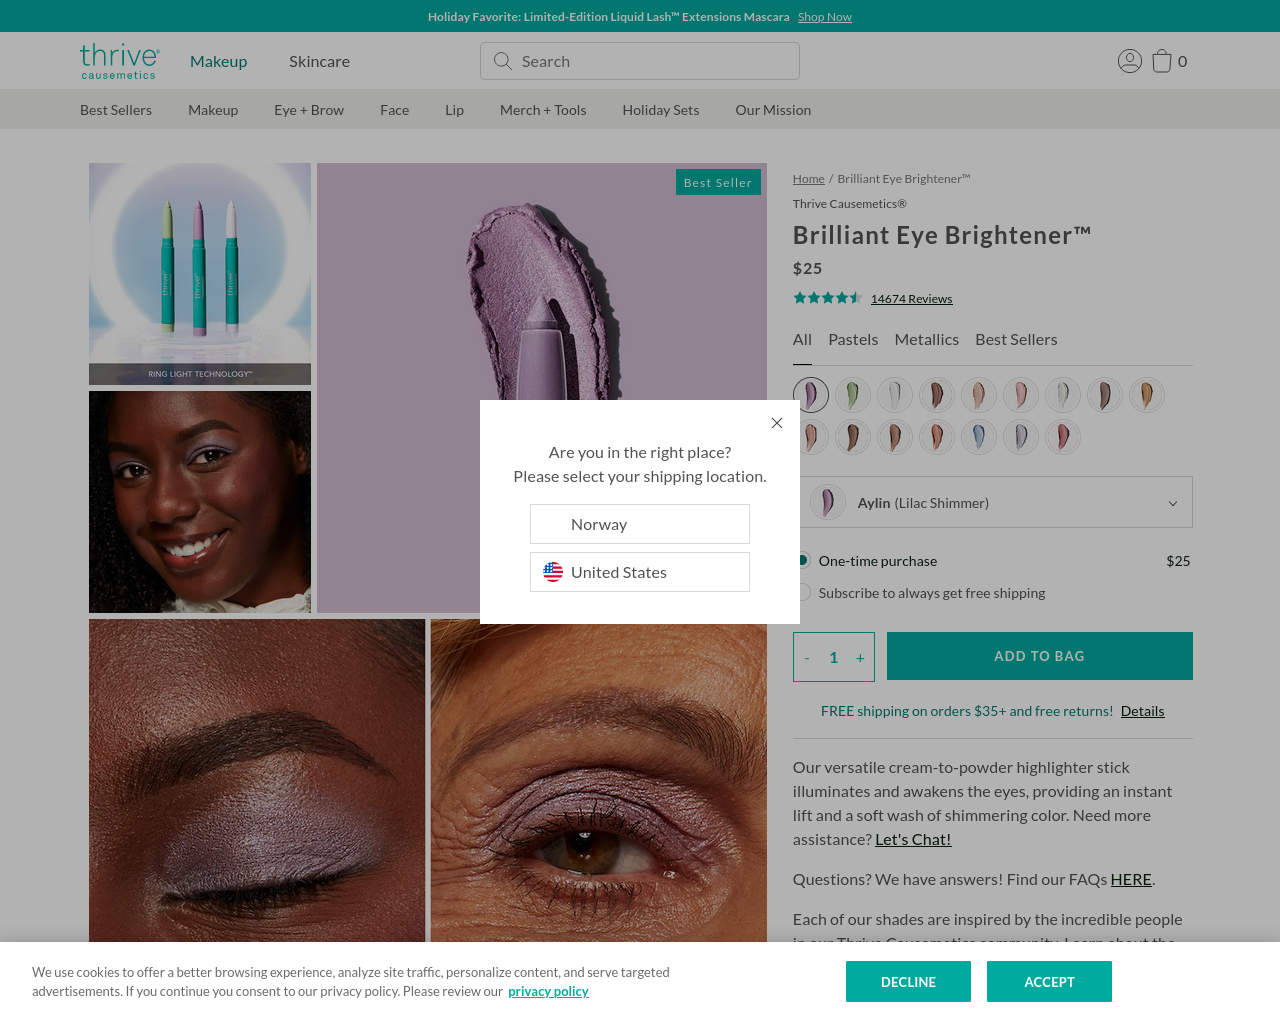
Task: Open Eye + Brow category
Action: 309,110
